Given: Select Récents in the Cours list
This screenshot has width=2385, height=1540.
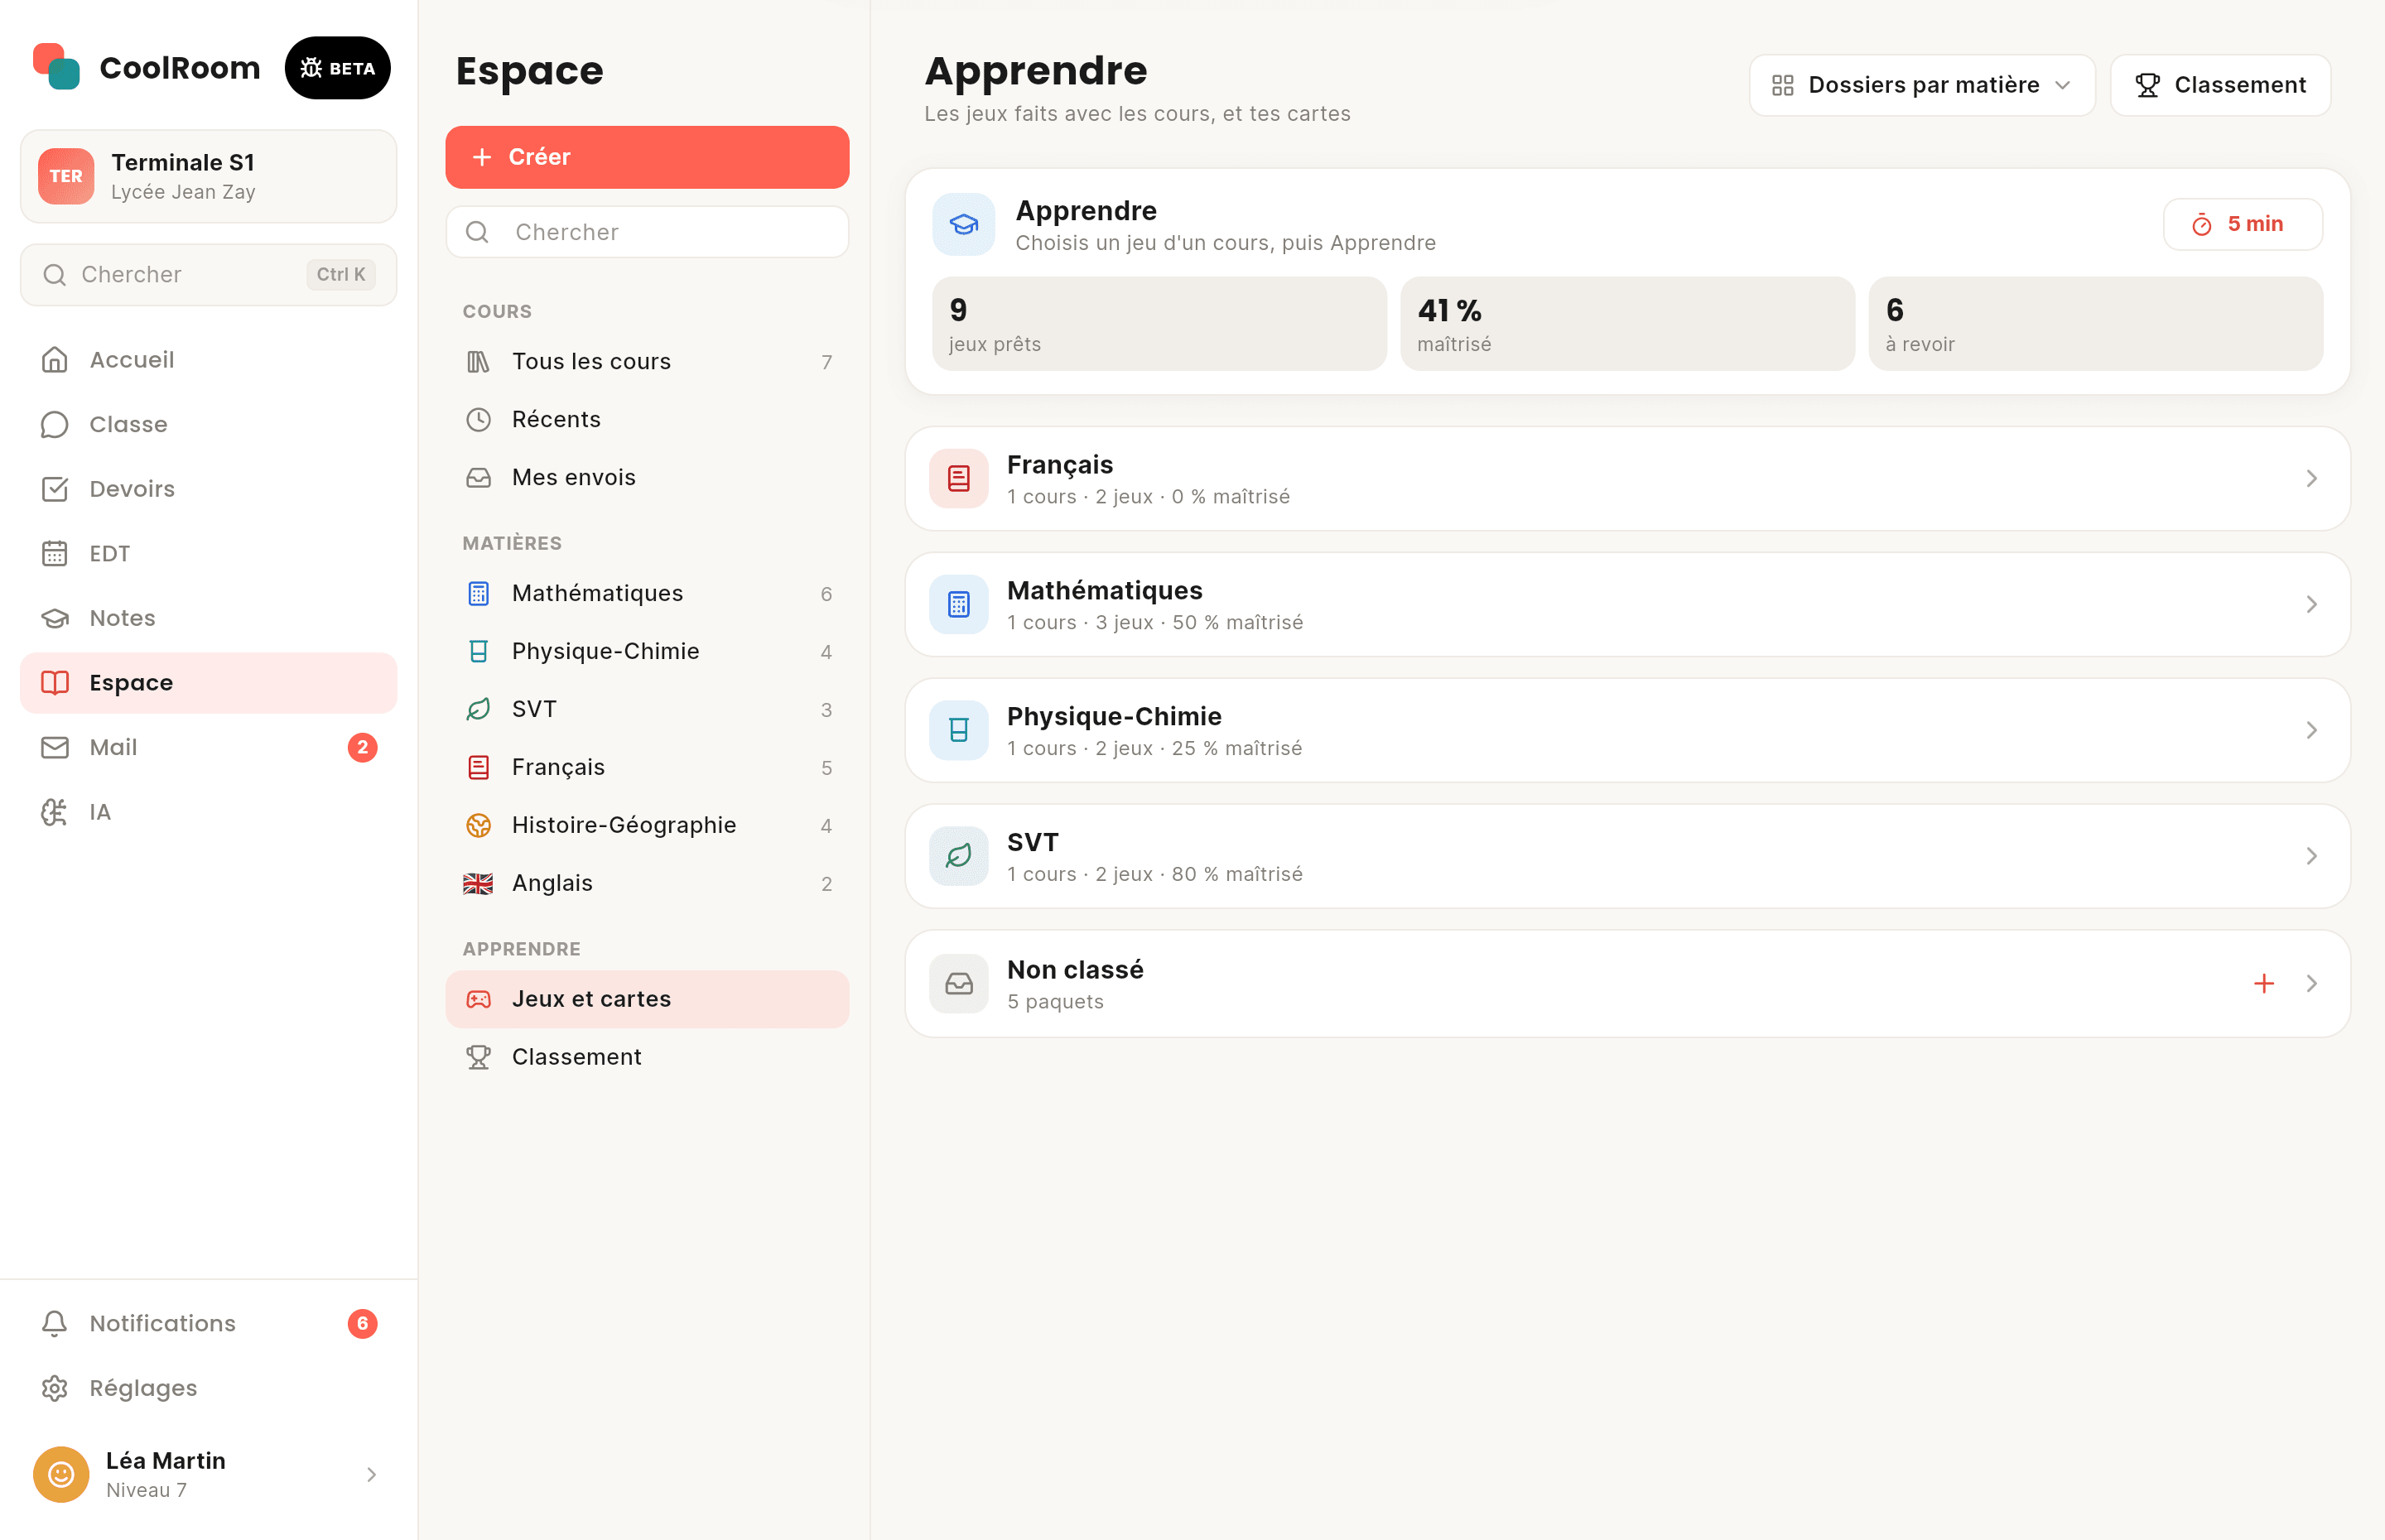Looking at the screenshot, I should (x=647, y=419).
